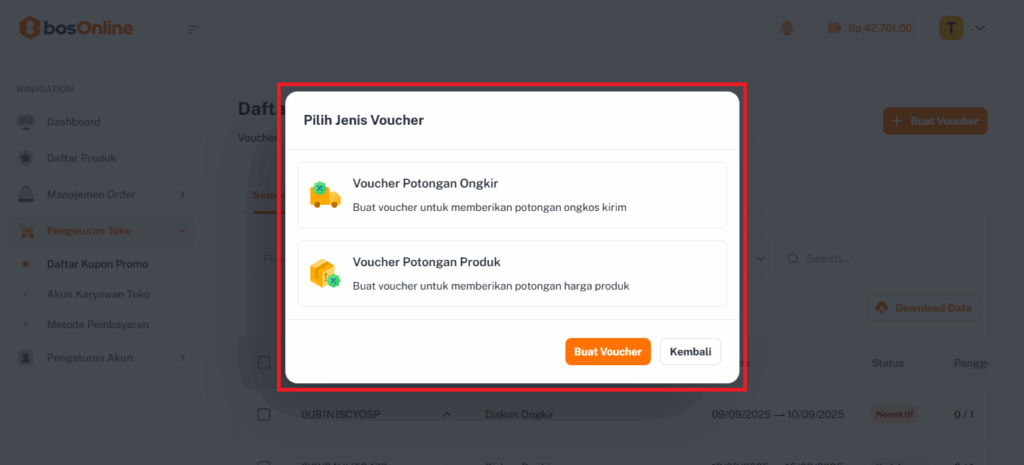1024x465 pixels.
Task: Go to Metode Pembayaran menu item
Action: pyautogui.click(x=97, y=325)
